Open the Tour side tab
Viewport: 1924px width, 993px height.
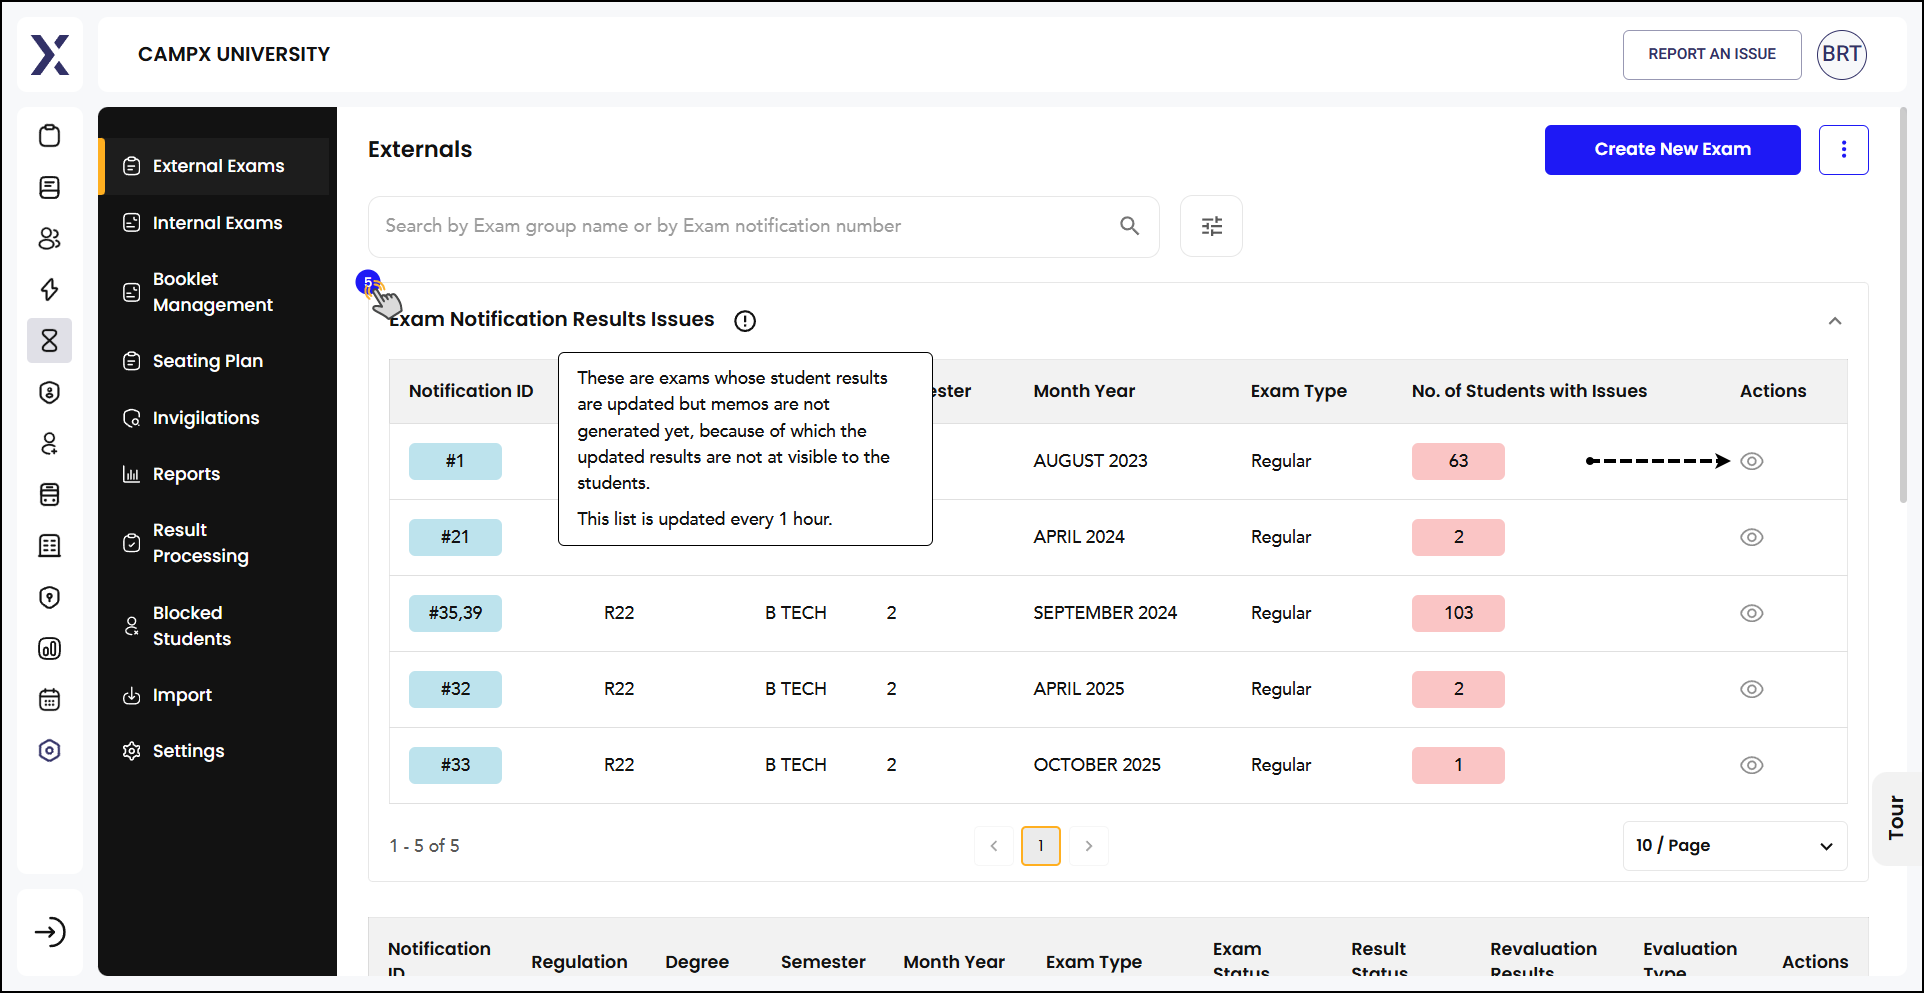click(1897, 818)
